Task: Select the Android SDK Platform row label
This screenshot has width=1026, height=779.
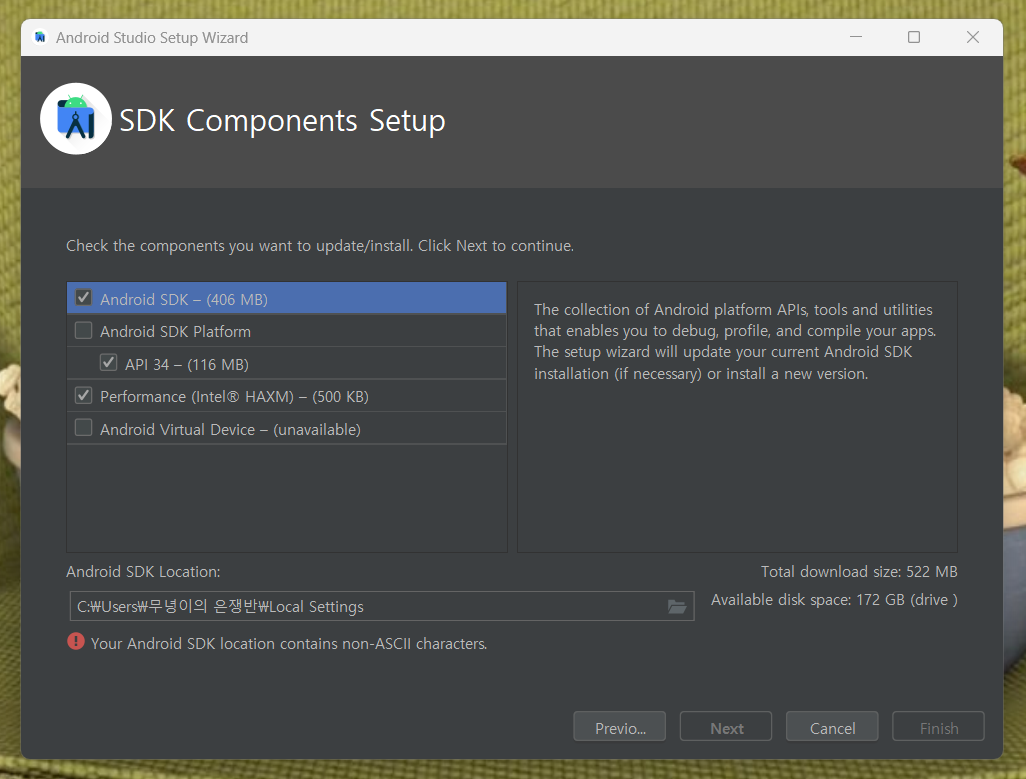Action: [175, 332]
